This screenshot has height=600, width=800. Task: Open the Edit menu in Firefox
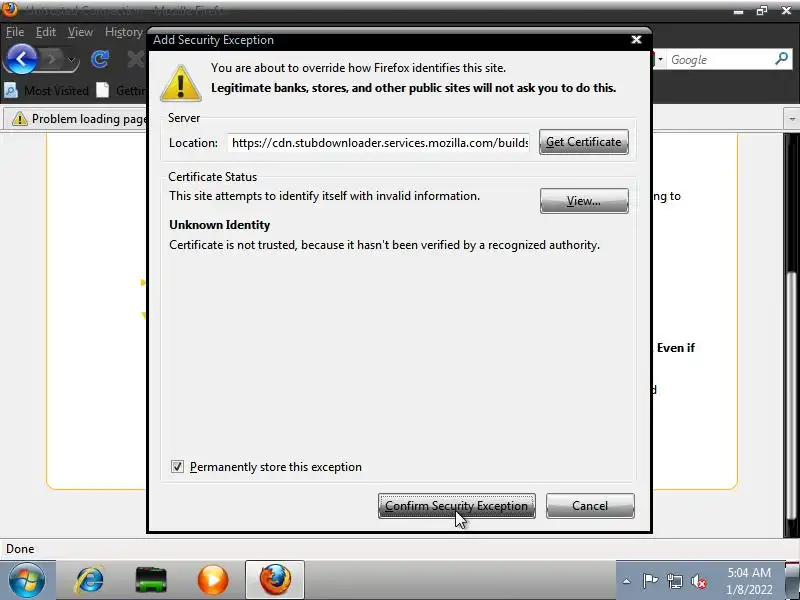(x=45, y=32)
